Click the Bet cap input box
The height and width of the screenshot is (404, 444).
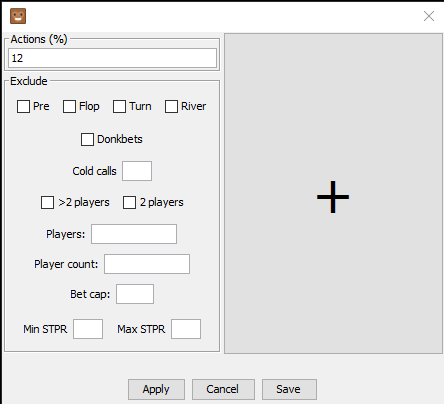135,294
